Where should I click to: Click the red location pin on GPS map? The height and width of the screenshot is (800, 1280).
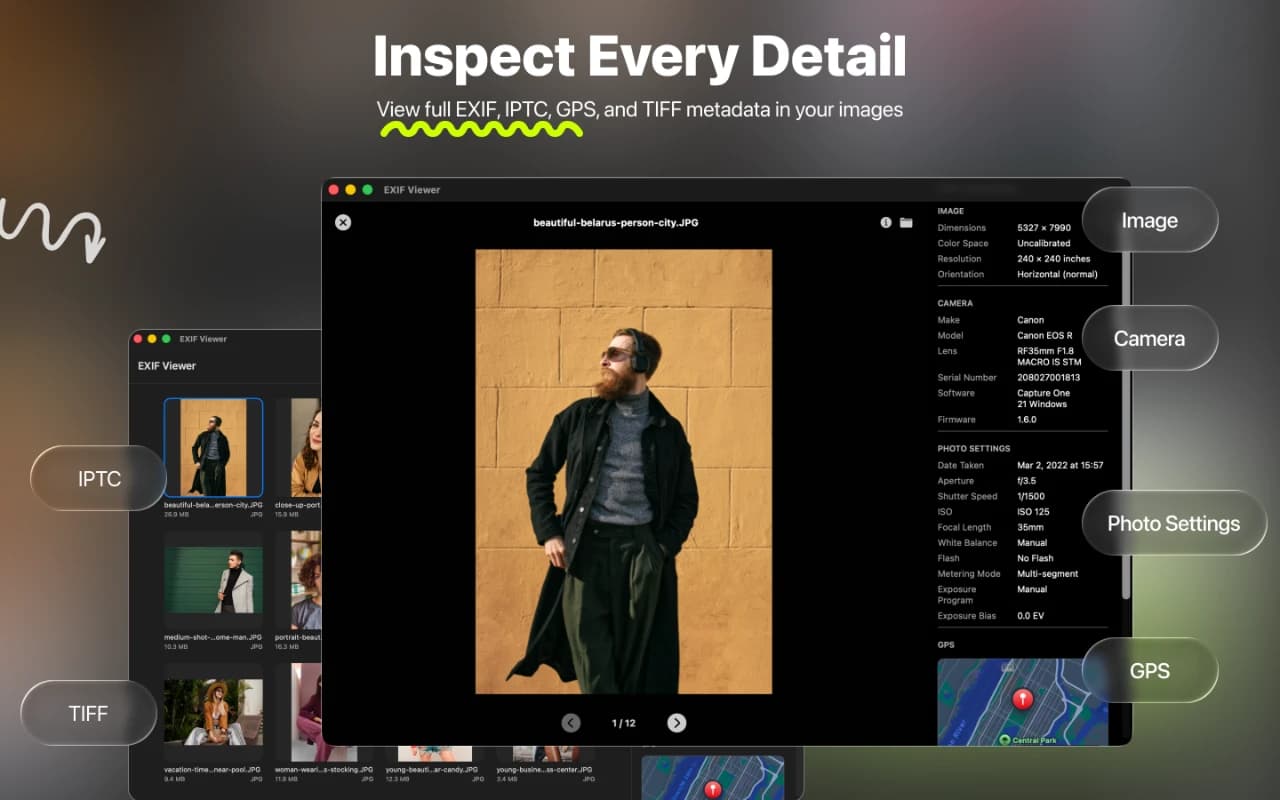(x=1023, y=700)
